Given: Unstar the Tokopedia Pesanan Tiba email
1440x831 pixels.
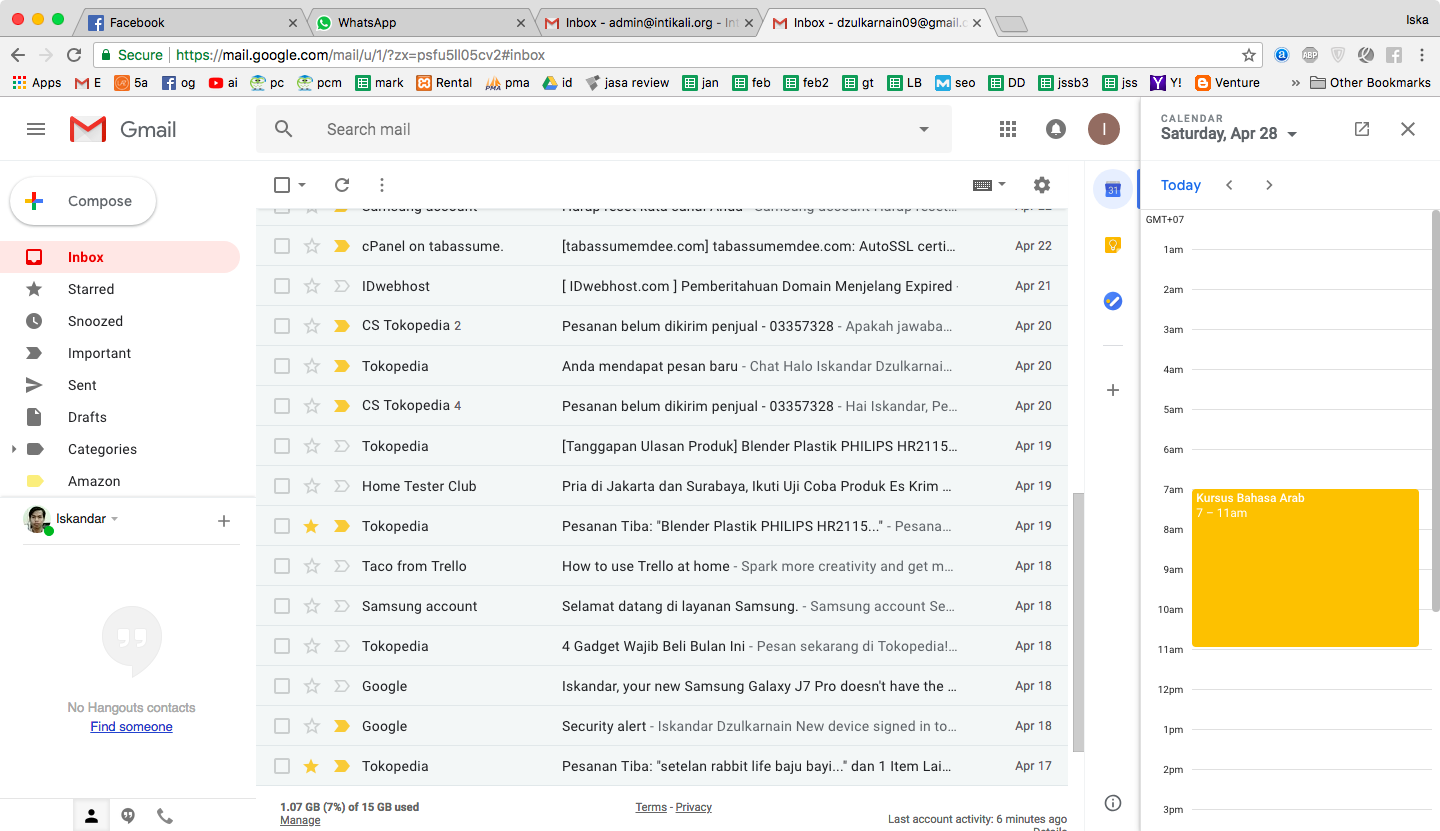Looking at the screenshot, I should 311,525.
